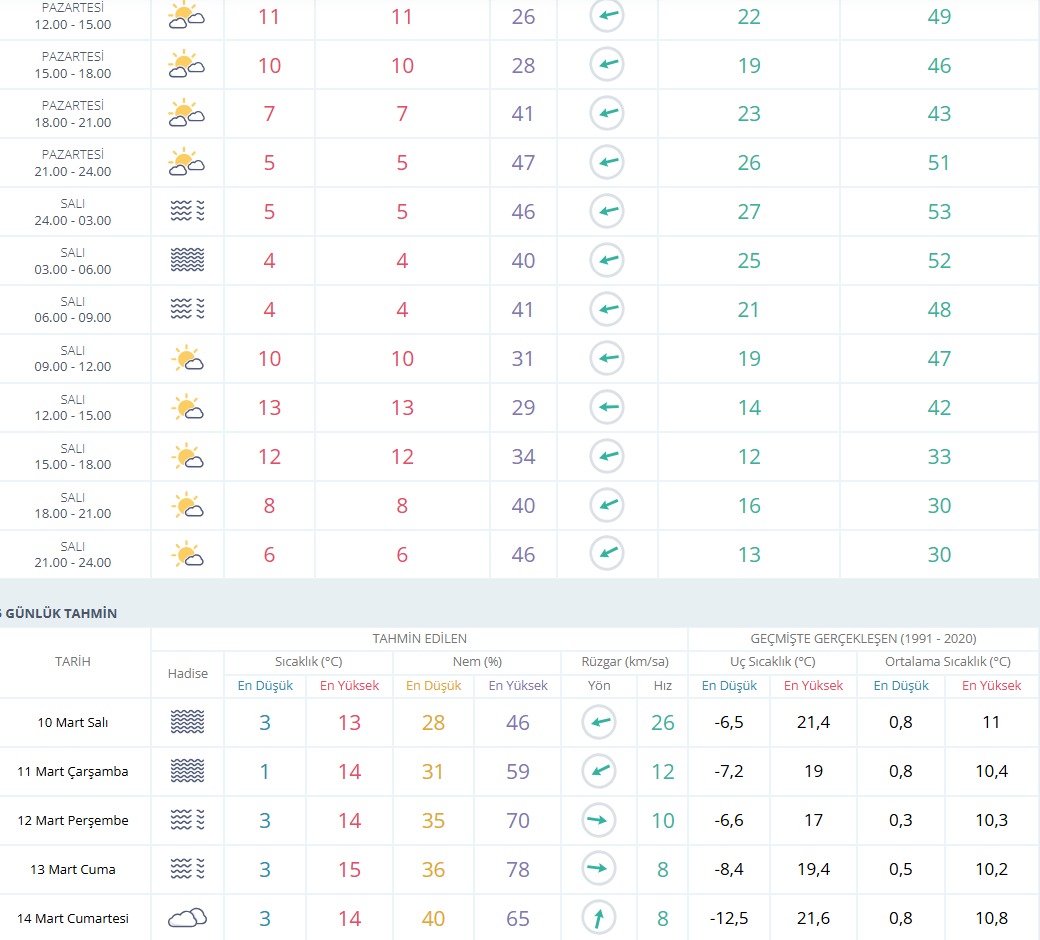Click the partly cloudy icon for Pazartesi 12.00 - 15.00
The height and width of the screenshot is (940, 1040).
[187, 16]
